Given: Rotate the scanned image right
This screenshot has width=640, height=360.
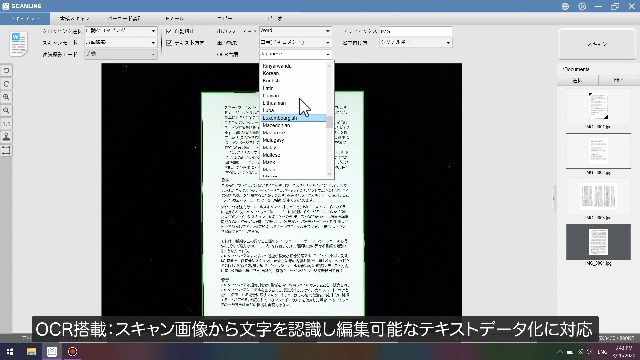Looking at the screenshot, I should tap(6, 84).
